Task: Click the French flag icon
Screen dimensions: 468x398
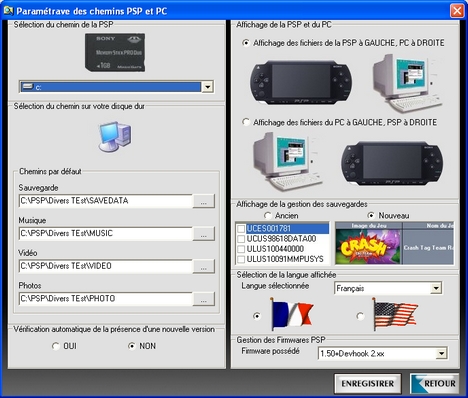Action: 291,315
